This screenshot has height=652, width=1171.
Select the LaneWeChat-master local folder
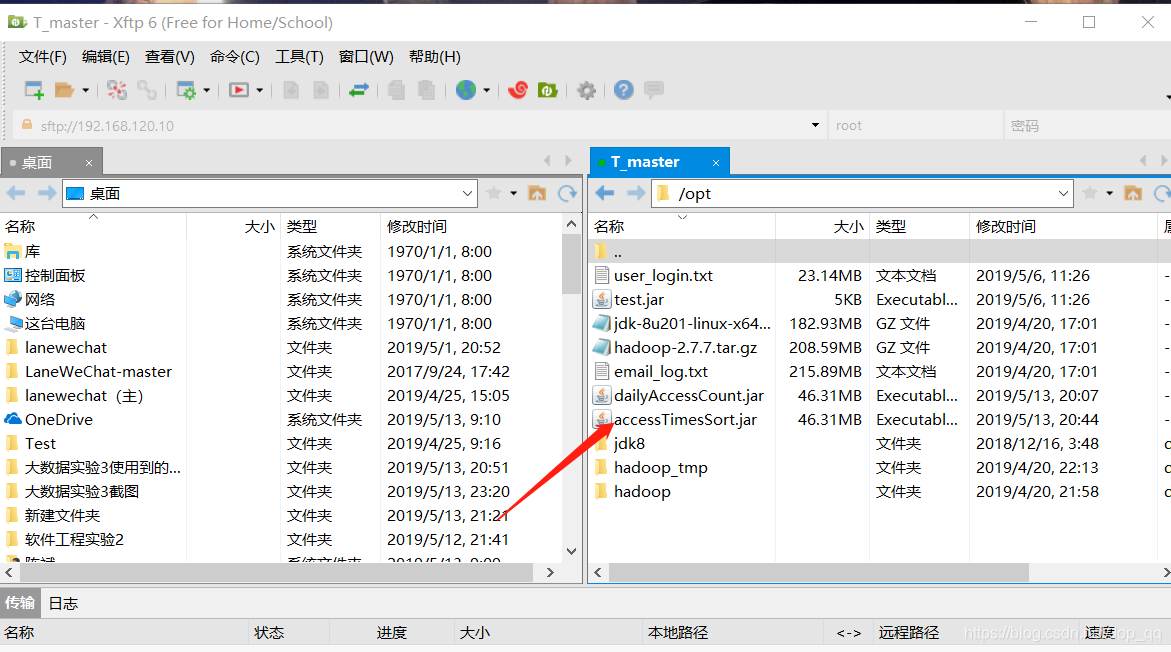pos(98,372)
